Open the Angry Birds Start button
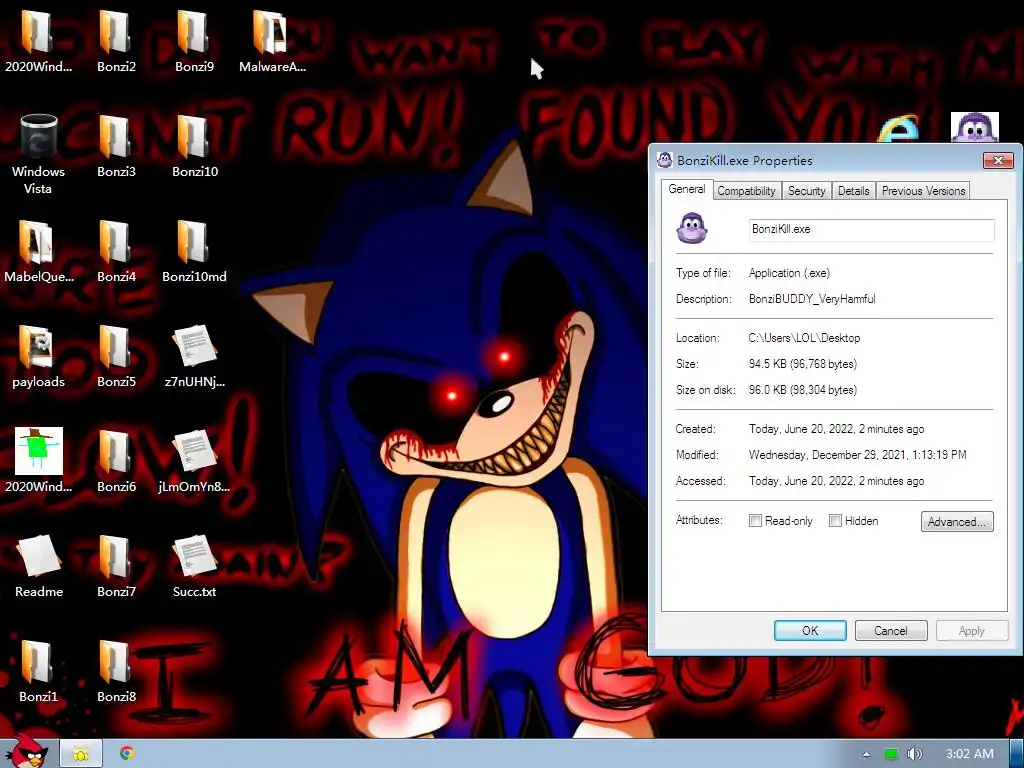 pyautogui.click(x=28, y=751)
